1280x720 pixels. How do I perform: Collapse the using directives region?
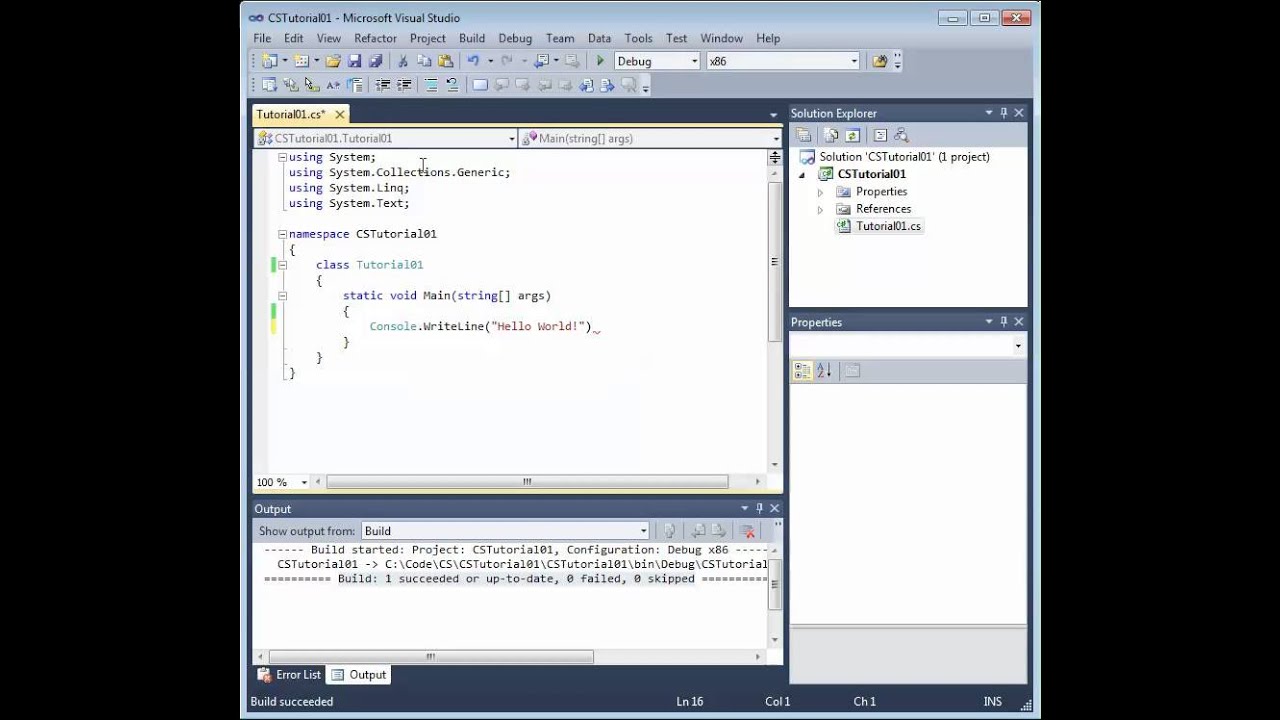coord(282,157)
